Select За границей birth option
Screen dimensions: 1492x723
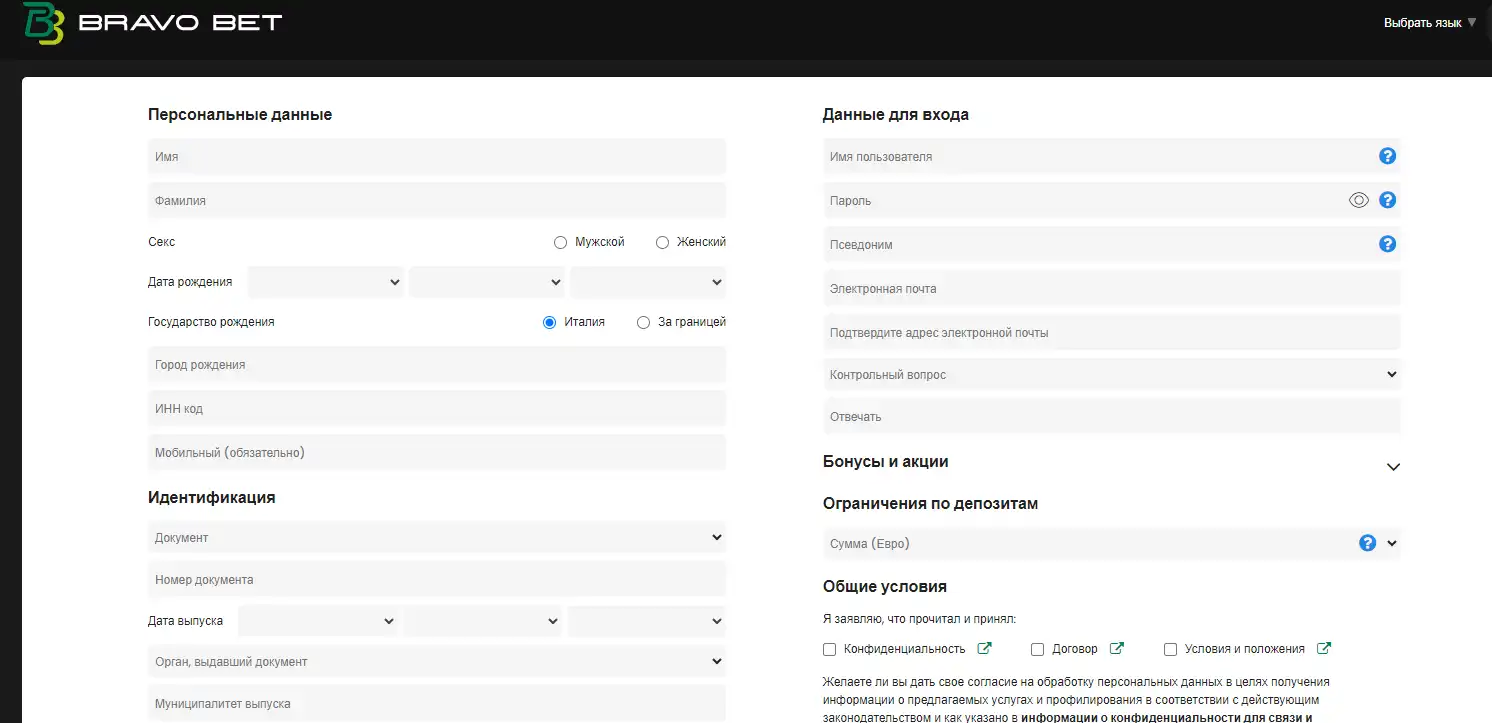[643, 322]
